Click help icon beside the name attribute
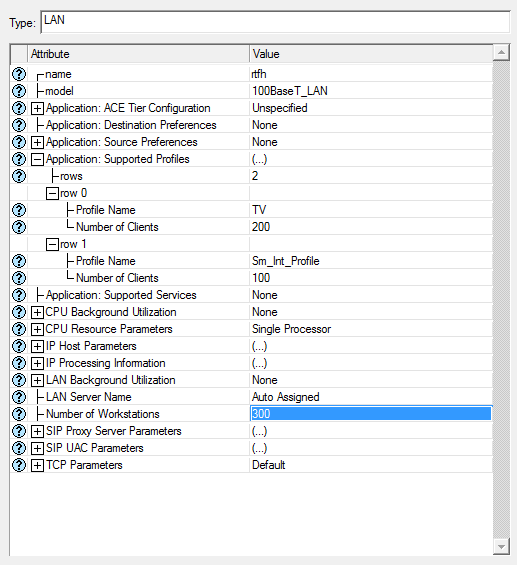Screen dimensions: 517x565 (x=19, y=74)
